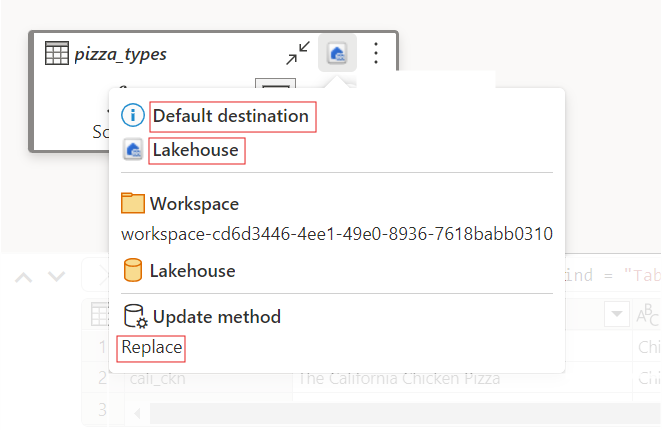Click the Update method database icon

[135, 316]
